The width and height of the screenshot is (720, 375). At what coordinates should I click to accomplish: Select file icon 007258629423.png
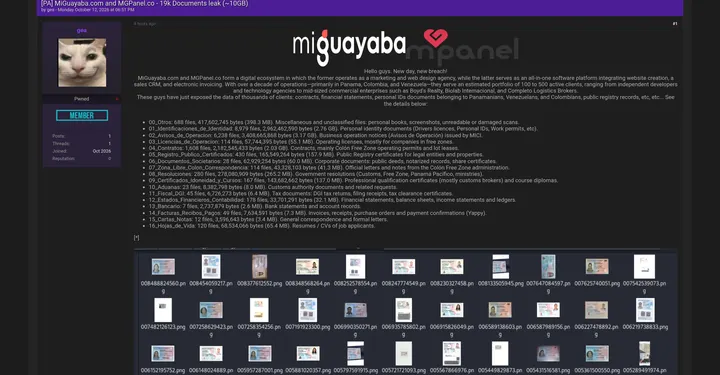211,310
